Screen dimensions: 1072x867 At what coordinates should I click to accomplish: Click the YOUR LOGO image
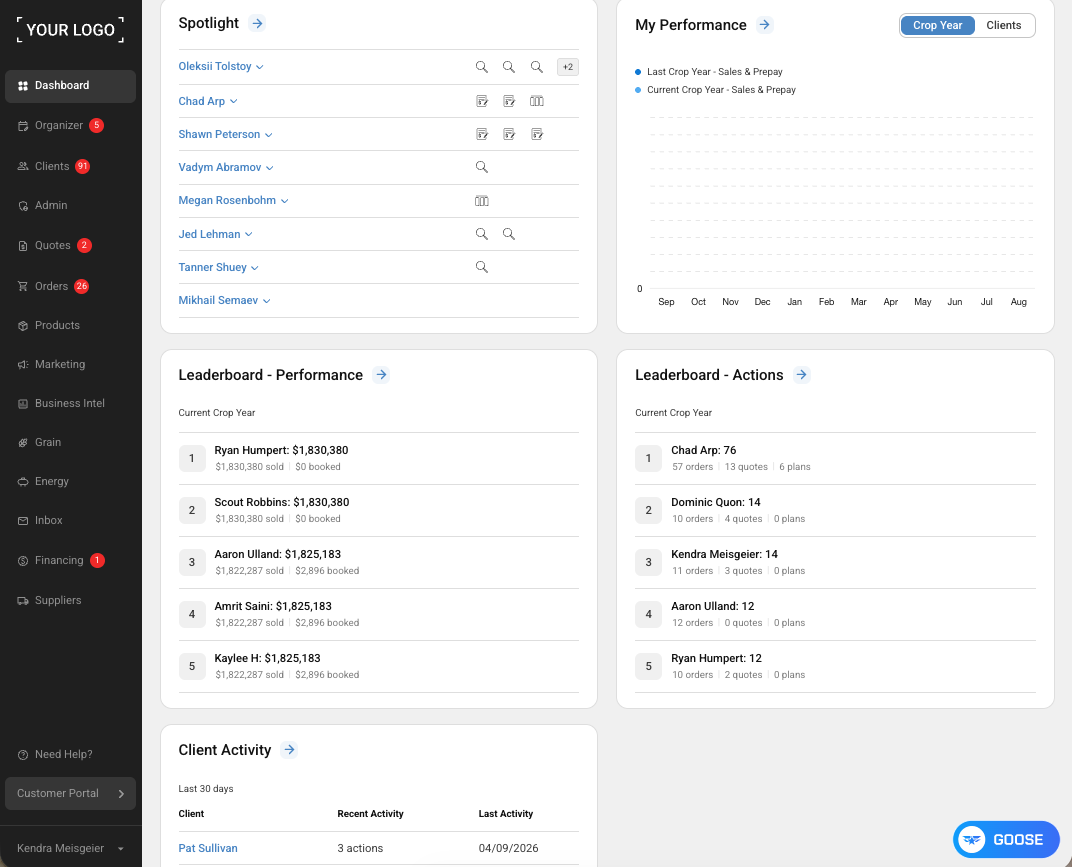(x=70, y=30)
